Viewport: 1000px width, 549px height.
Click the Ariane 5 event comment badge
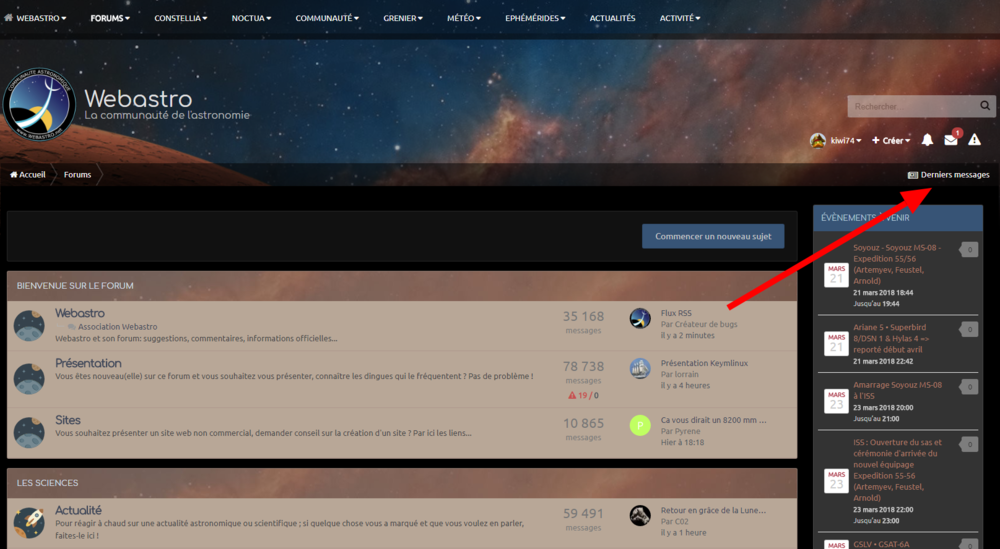969,330
